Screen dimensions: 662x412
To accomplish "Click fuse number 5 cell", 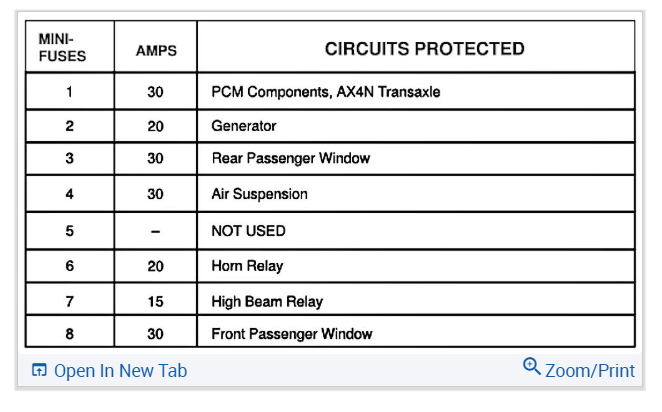I will coord(70,231).
